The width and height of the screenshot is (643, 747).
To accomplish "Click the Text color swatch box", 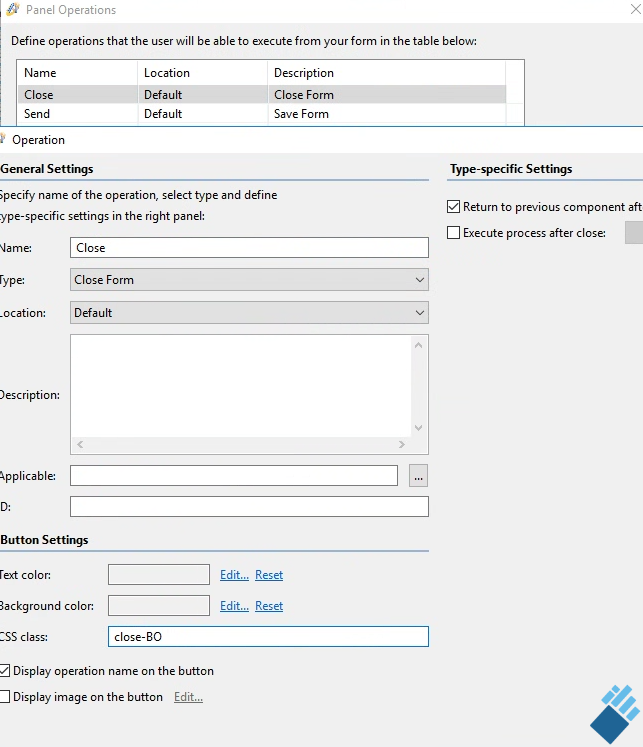I will click(159, 575).
